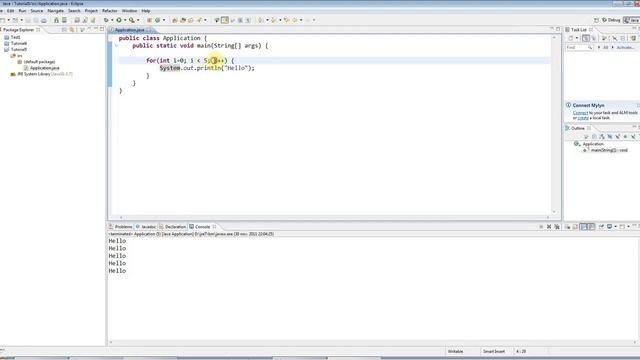Collapse the main method folding marker
Image resolution: width=640 pixels, height=360 pixels.
click(116, 46)
